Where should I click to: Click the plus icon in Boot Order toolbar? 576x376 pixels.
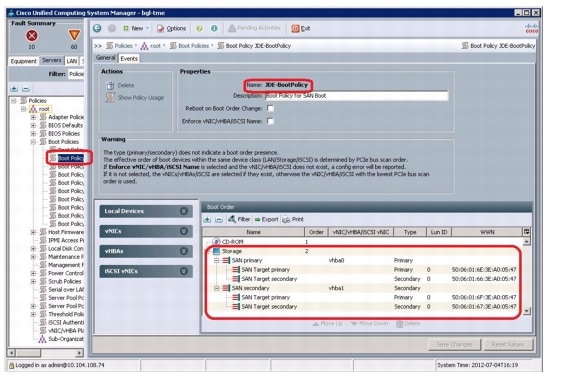point(208,220)
